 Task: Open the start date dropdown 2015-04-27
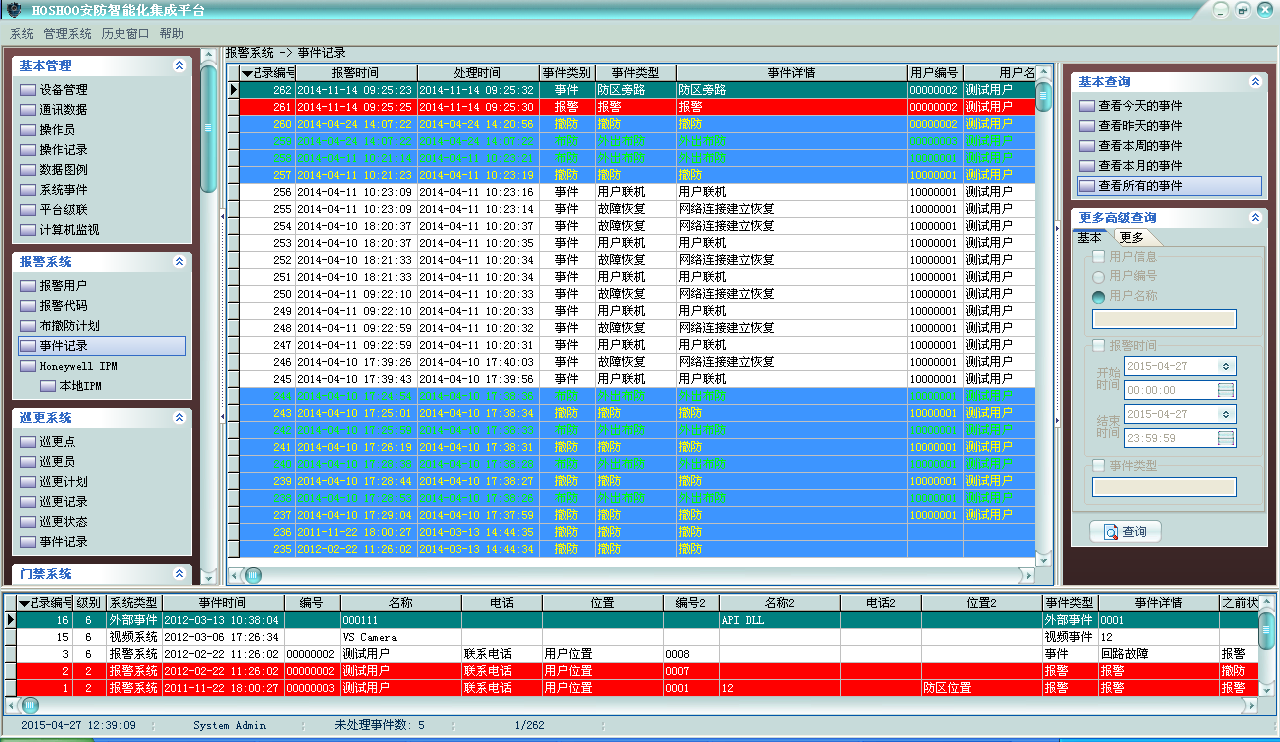(x=1226, y=366)
